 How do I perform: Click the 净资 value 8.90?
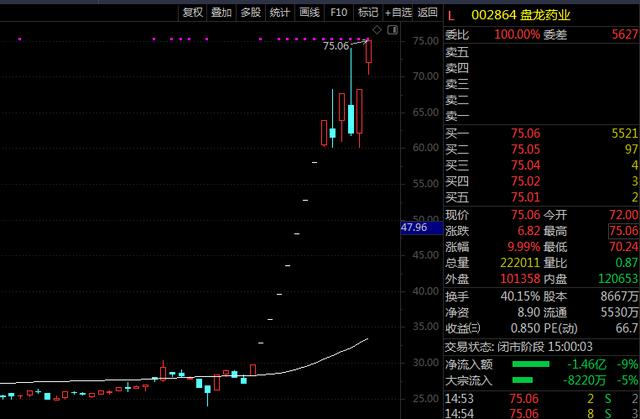(x=529, y=313)
